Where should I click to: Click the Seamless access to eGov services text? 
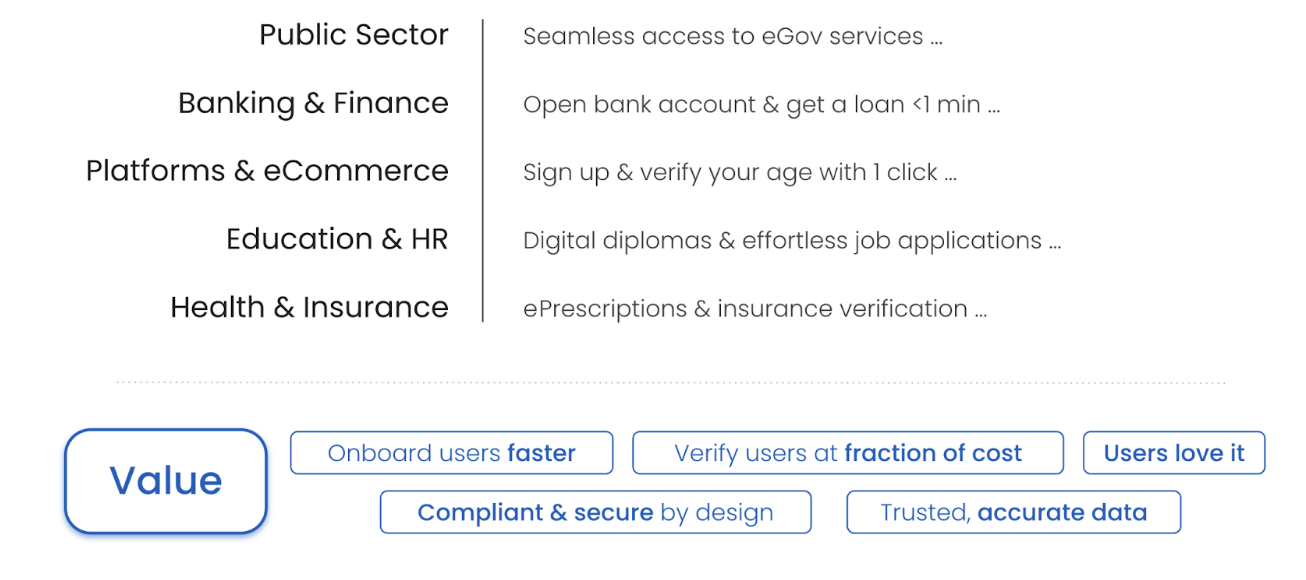coord(724,37)
